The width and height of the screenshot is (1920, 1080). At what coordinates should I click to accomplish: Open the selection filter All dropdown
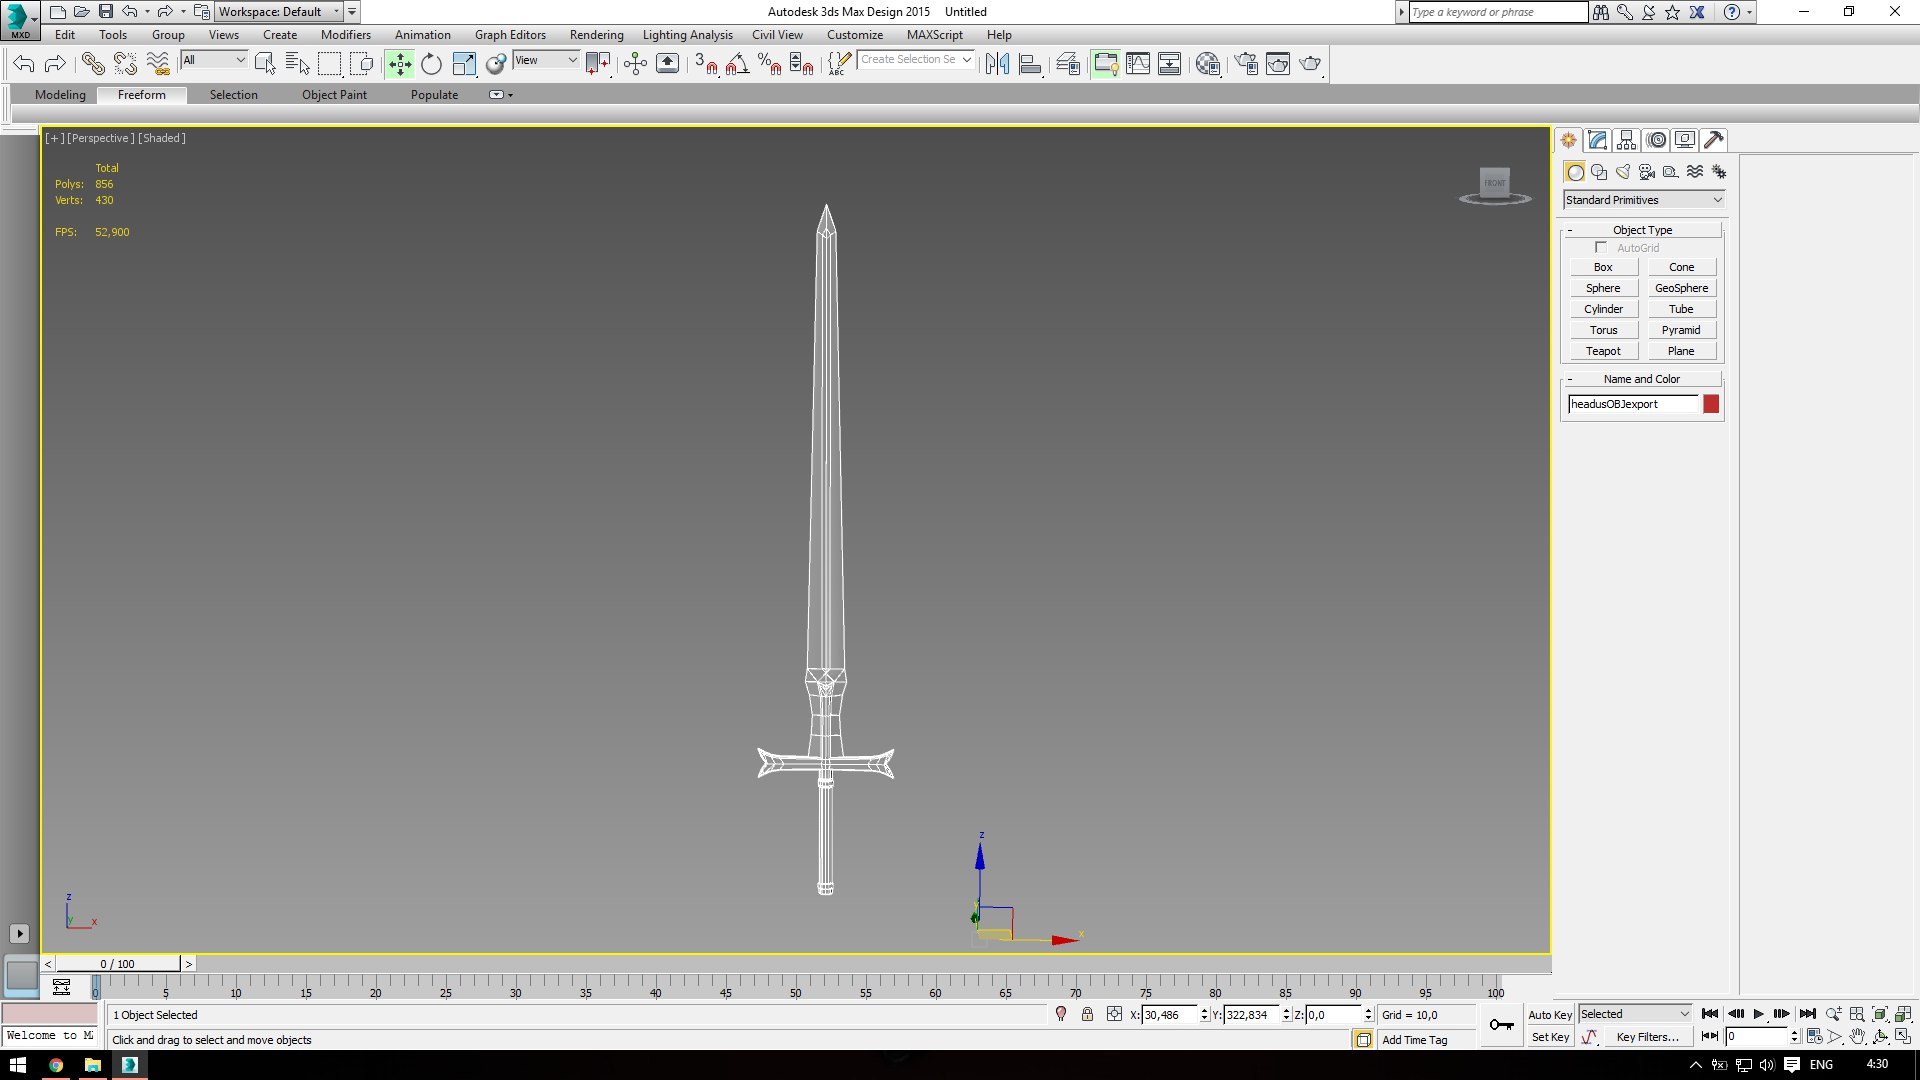pyautogui.click(x=214, y=60)
